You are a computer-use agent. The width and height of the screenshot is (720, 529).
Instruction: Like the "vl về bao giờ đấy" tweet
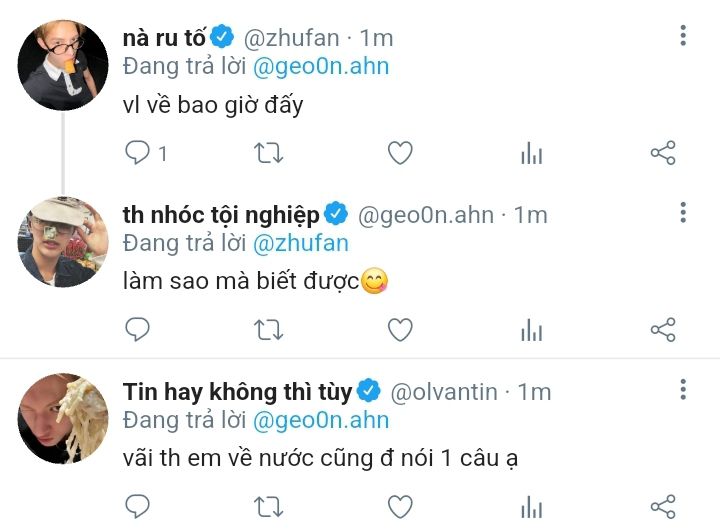pos(400,153)
